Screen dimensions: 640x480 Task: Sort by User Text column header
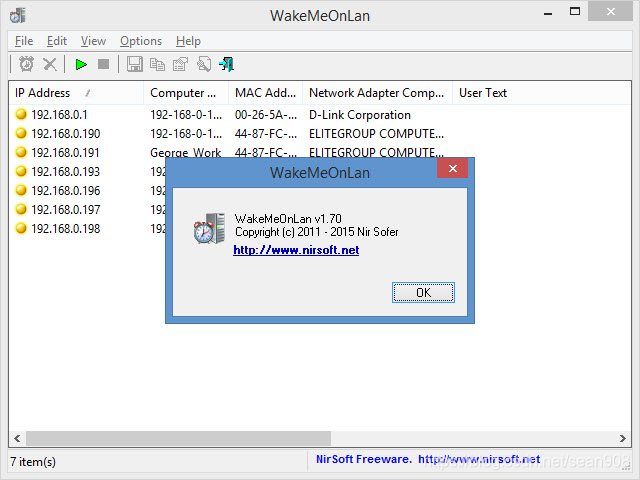point(483,93)
